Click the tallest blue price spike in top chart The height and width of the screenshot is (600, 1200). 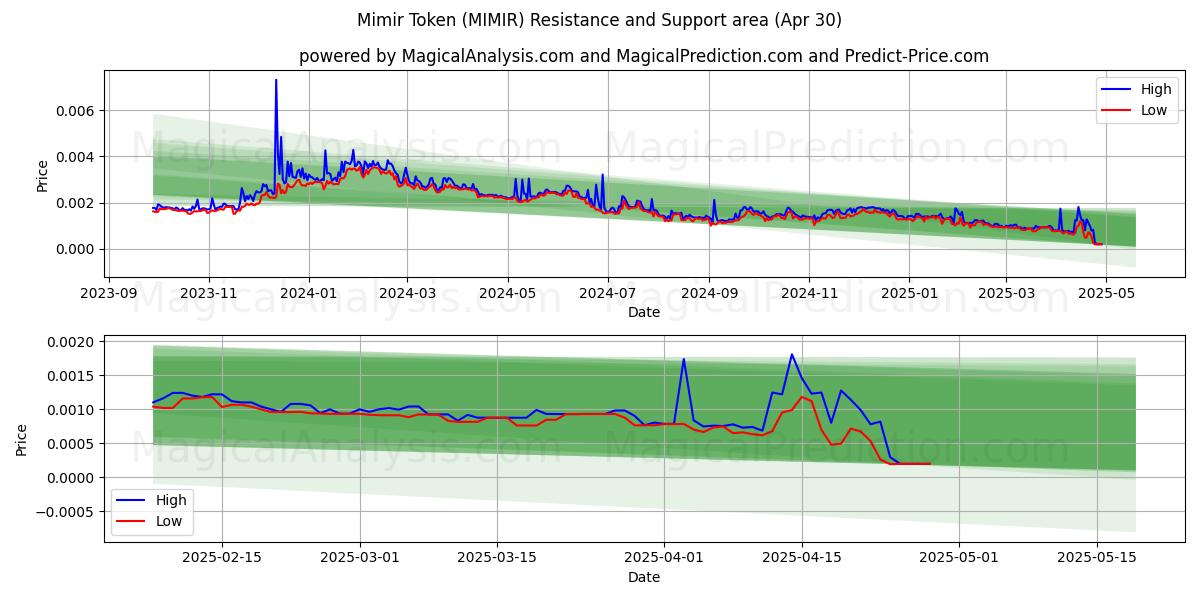pyautogui.click(x=276, y=81)
